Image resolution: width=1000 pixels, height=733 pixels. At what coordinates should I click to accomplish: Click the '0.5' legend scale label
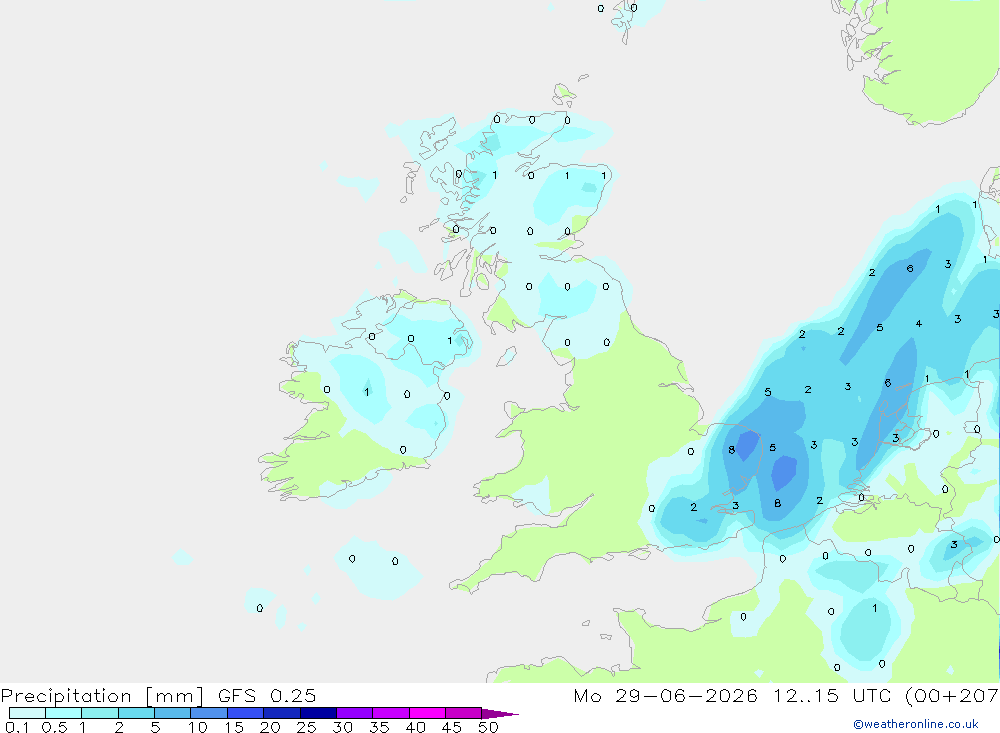coord(54,727)
